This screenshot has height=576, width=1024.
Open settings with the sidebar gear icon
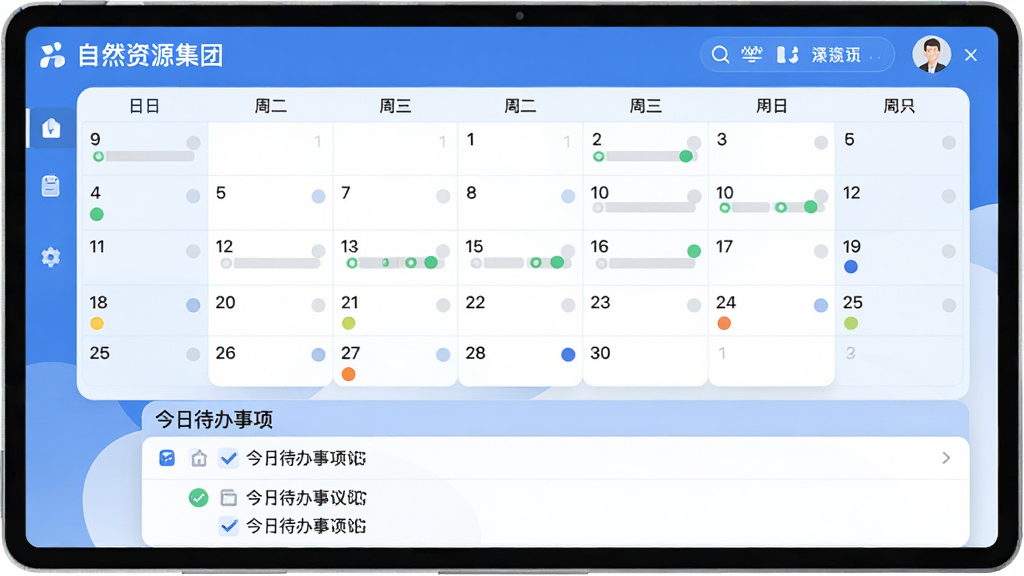[51, 257]
